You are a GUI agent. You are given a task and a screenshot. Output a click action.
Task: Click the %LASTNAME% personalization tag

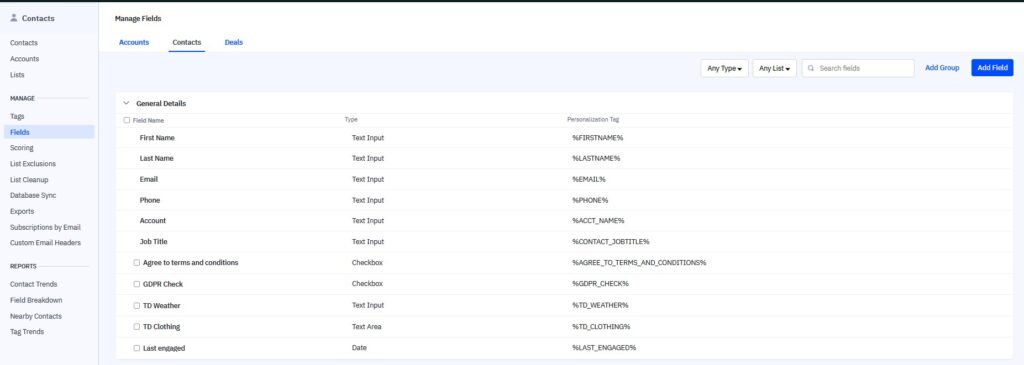coord(596,159)
